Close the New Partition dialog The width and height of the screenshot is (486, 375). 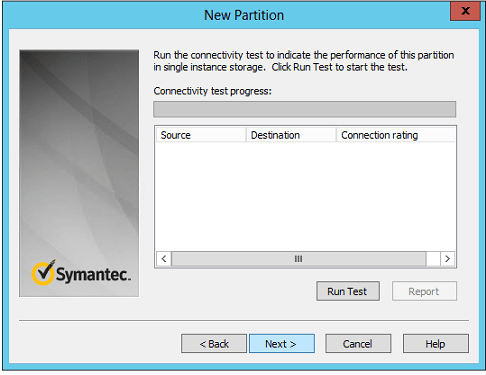(465, 11)
